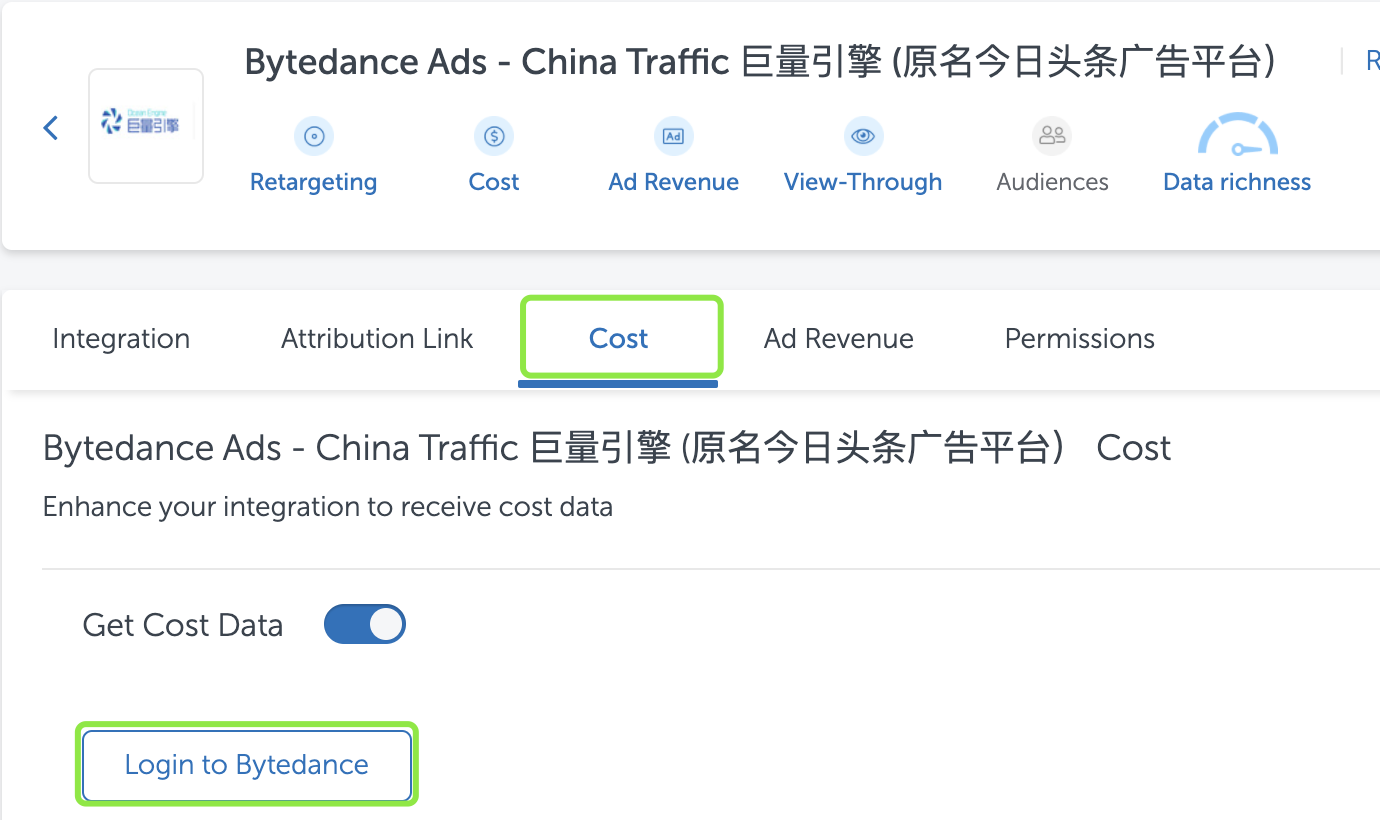The width and height of the screenshot is (1380, 820).
Task: Turn off the Get Cost Data toggle
Action: 365,624
